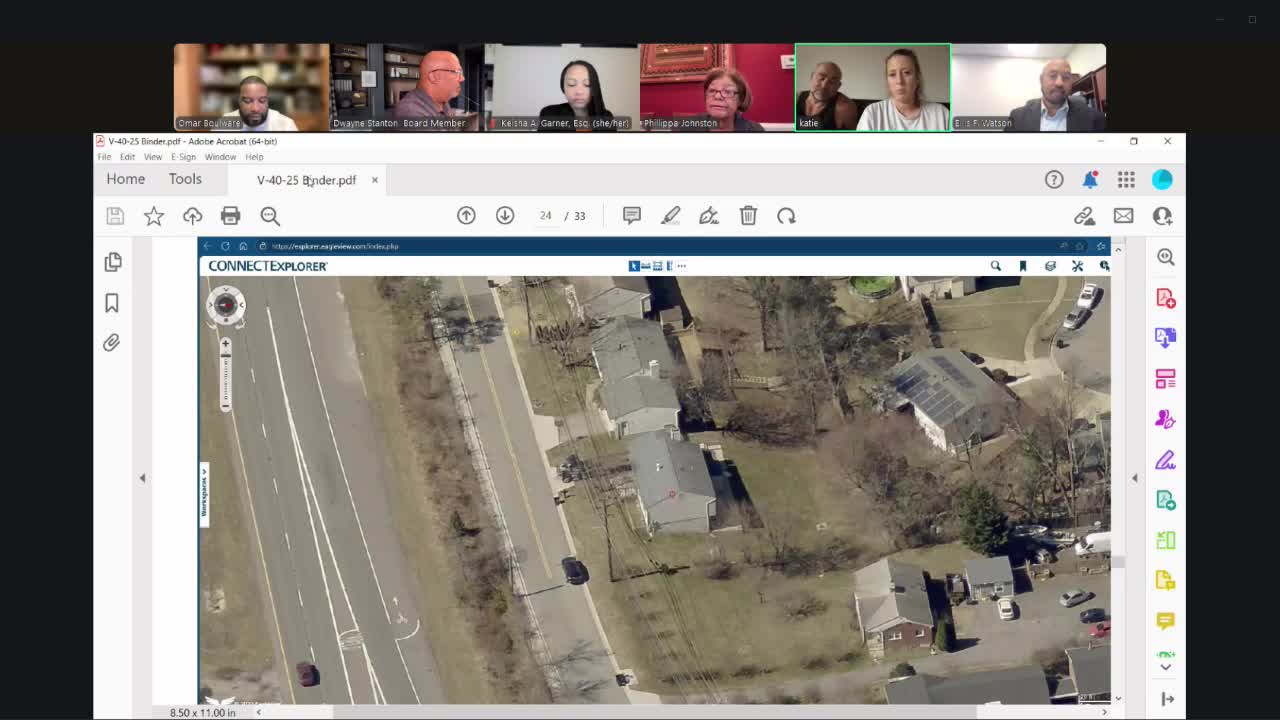Collapse the right tools pane arrow
Screen dimensions: 1280x720
click(x=1134, y=478)
